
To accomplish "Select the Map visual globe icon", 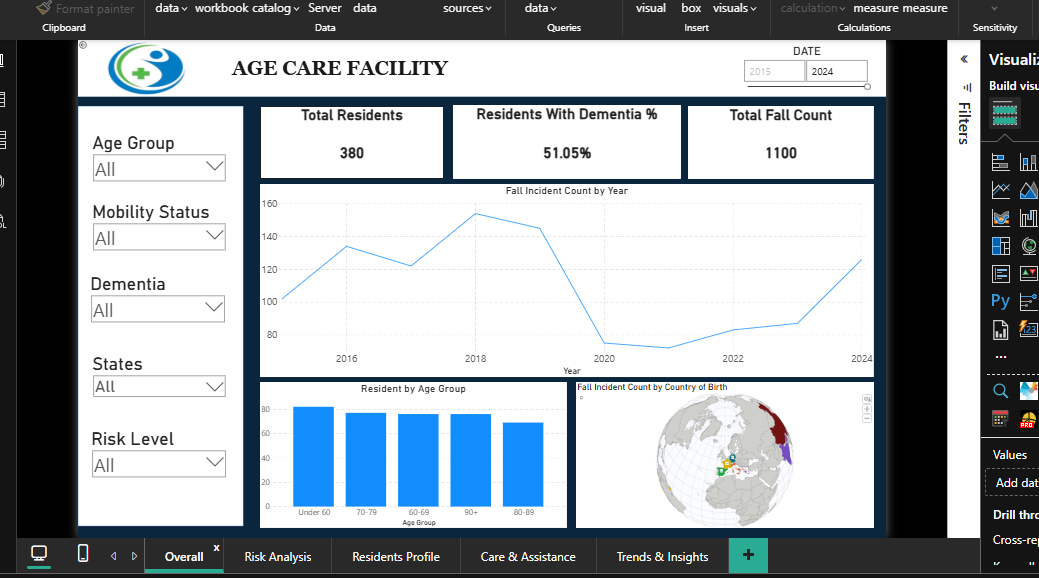I will tap(1030, 245).
